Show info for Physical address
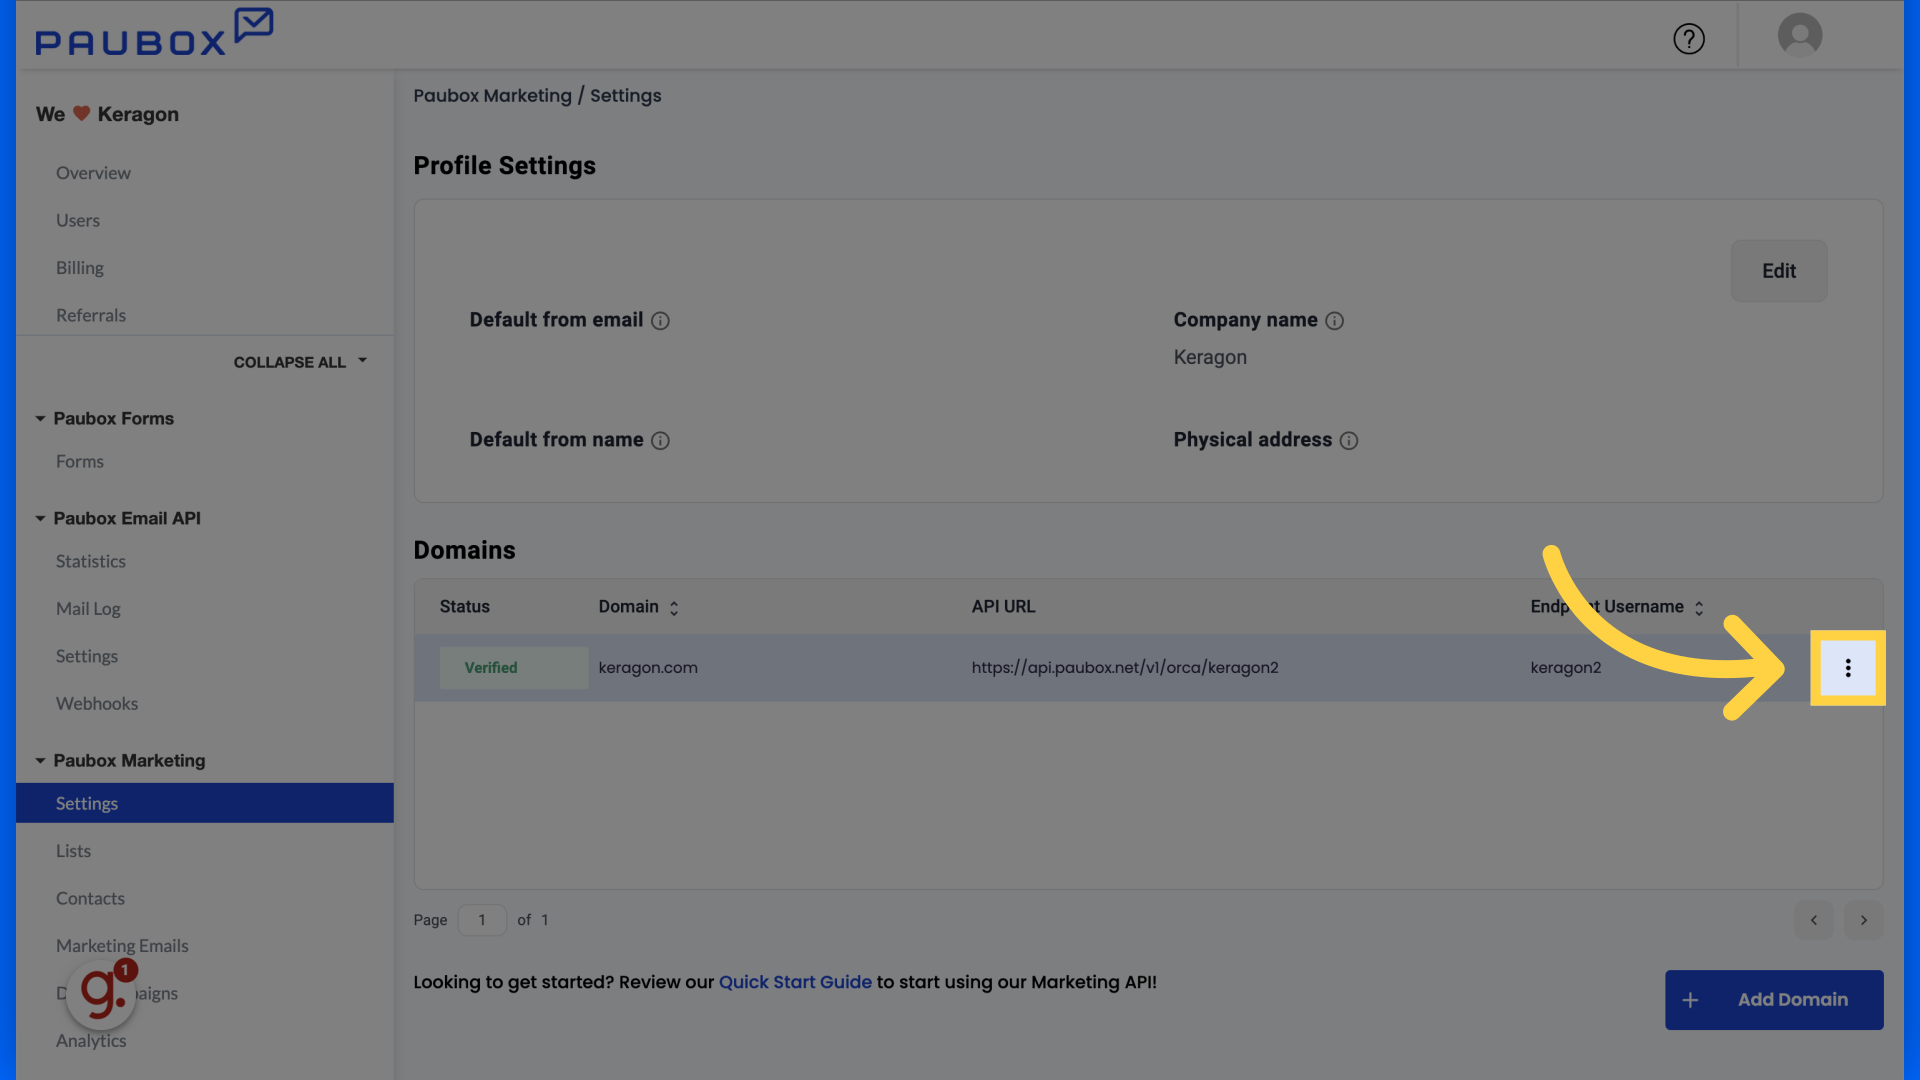Image resolution: width=1920 pixels, height=1080 pixels. click(x=1349, y=441)
